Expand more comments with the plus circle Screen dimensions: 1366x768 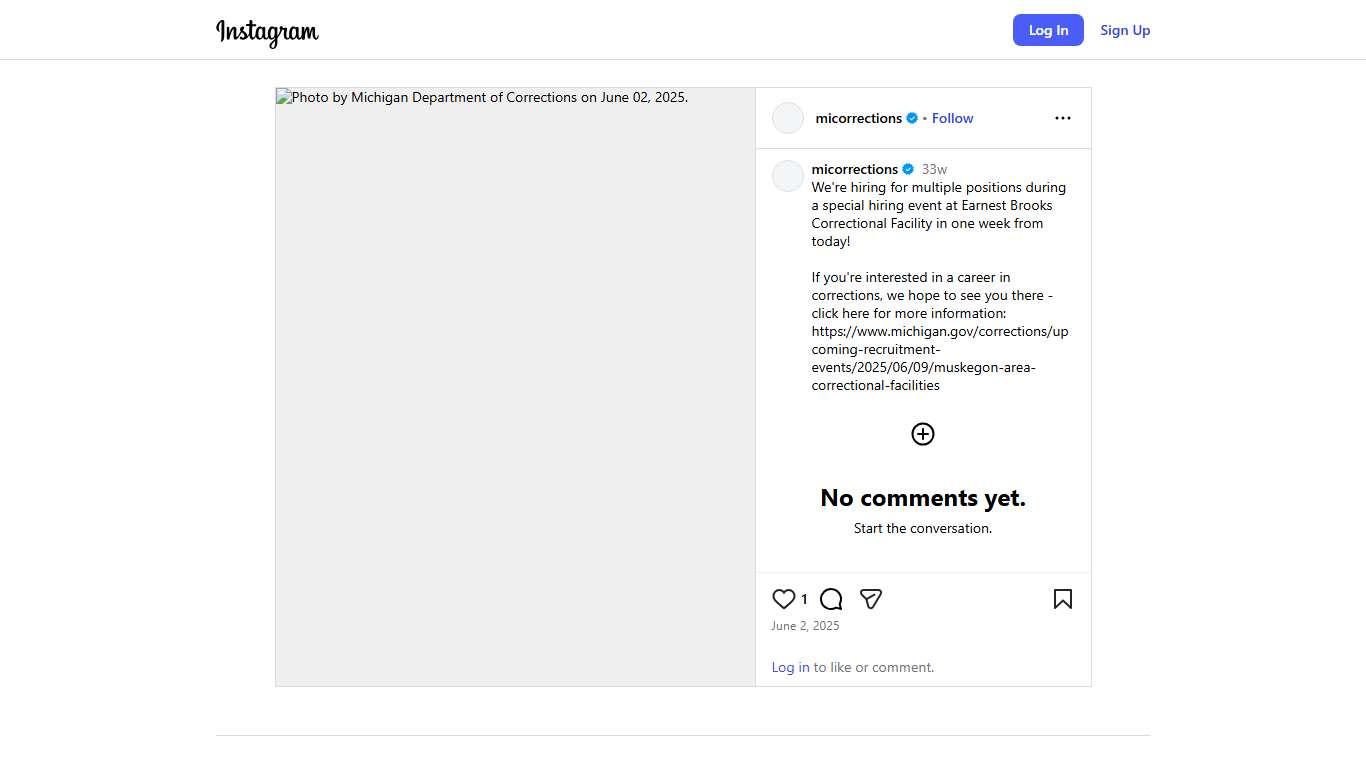923,434
